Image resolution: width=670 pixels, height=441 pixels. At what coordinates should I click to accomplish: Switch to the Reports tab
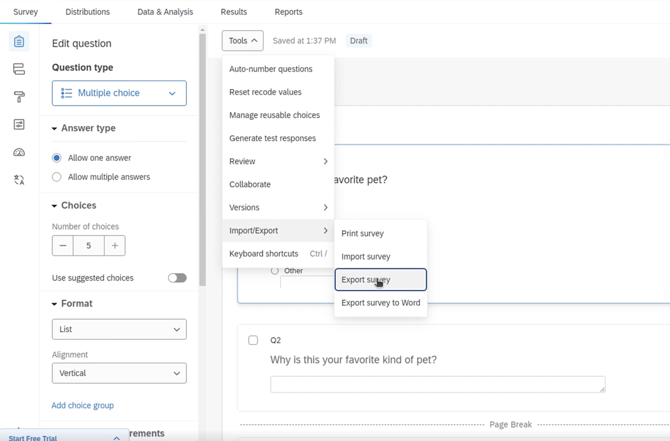[288, 12]
